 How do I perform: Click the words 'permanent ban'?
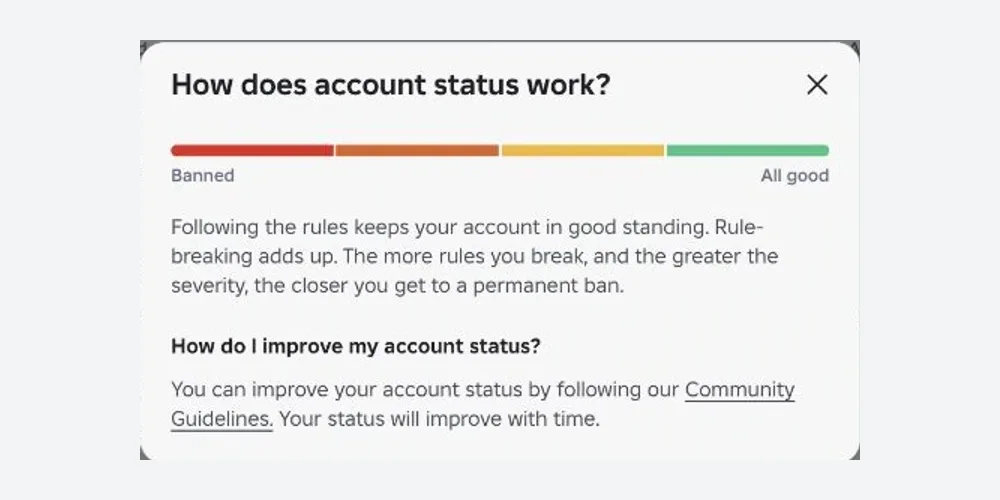[547, 286]
